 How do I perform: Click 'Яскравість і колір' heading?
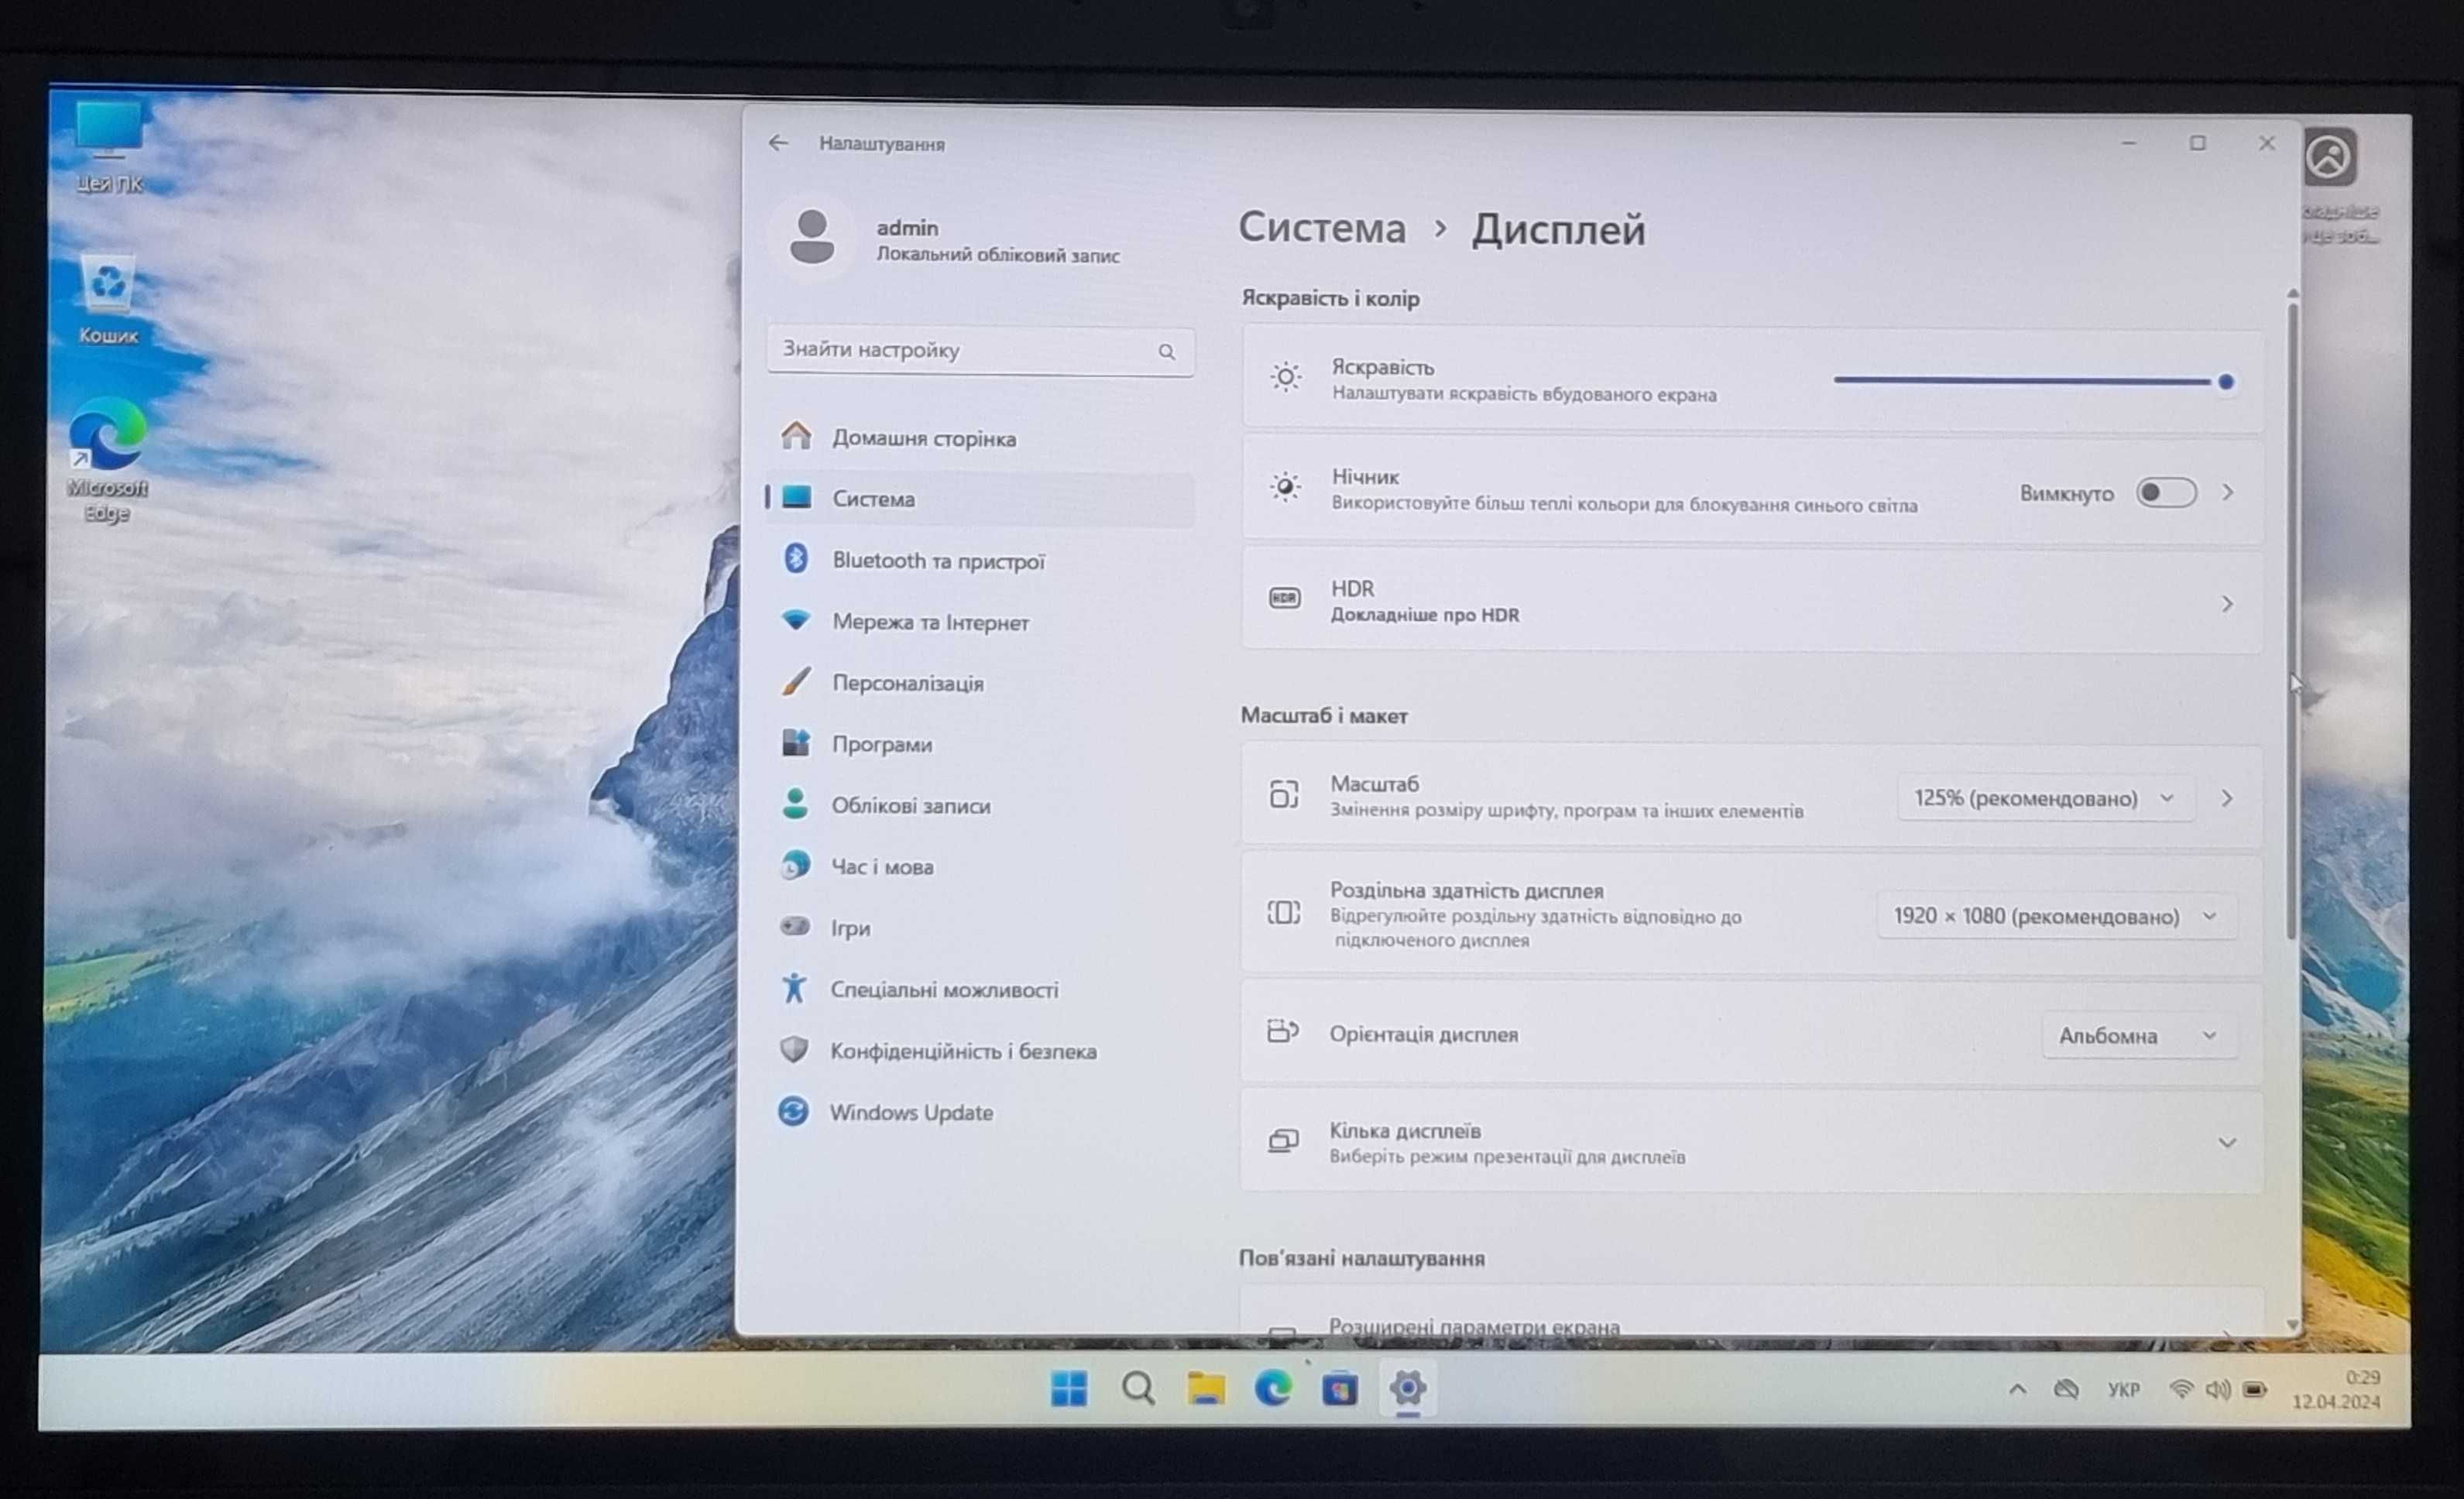(x=1330, y=298)
